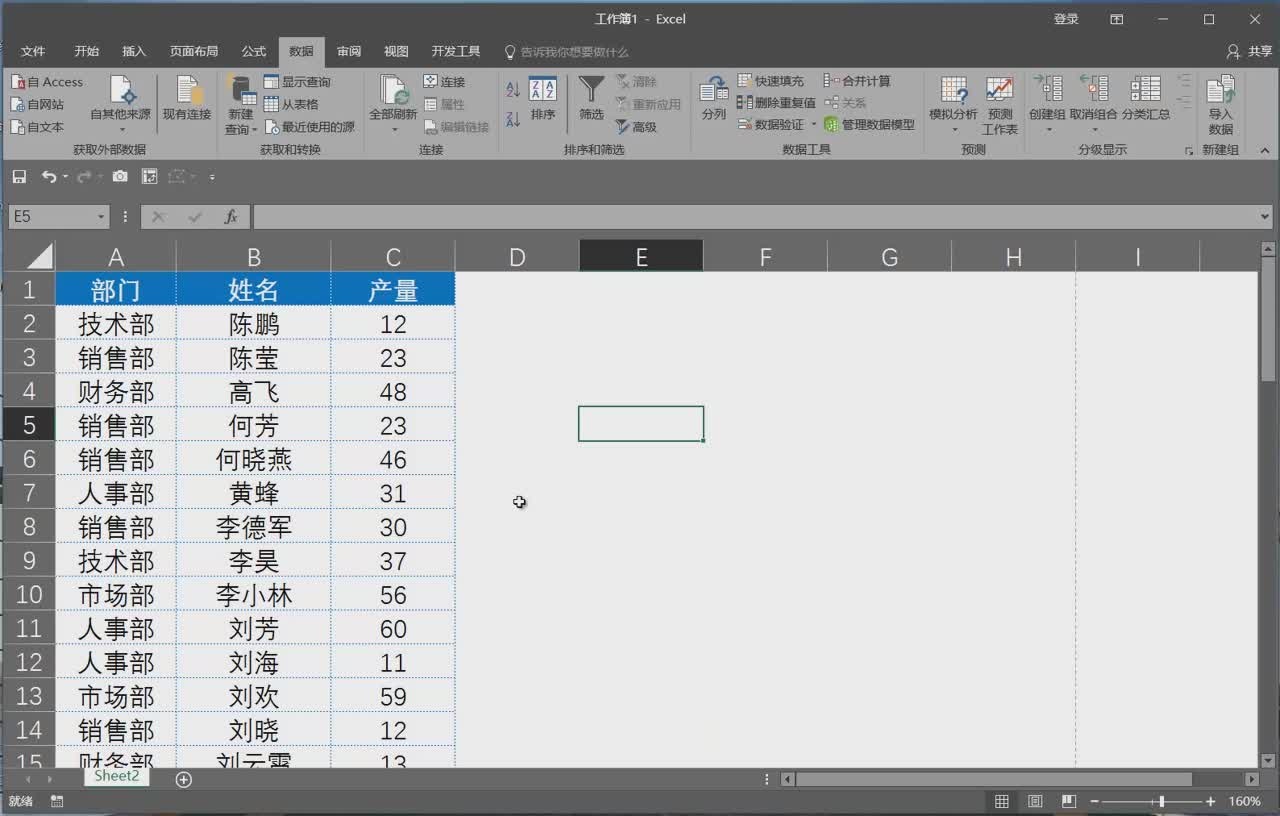Image resolution: width=1280 pixels, height=816 pixels.
Task: Click the 显示查询 show queries button
Action: (297, 82)
